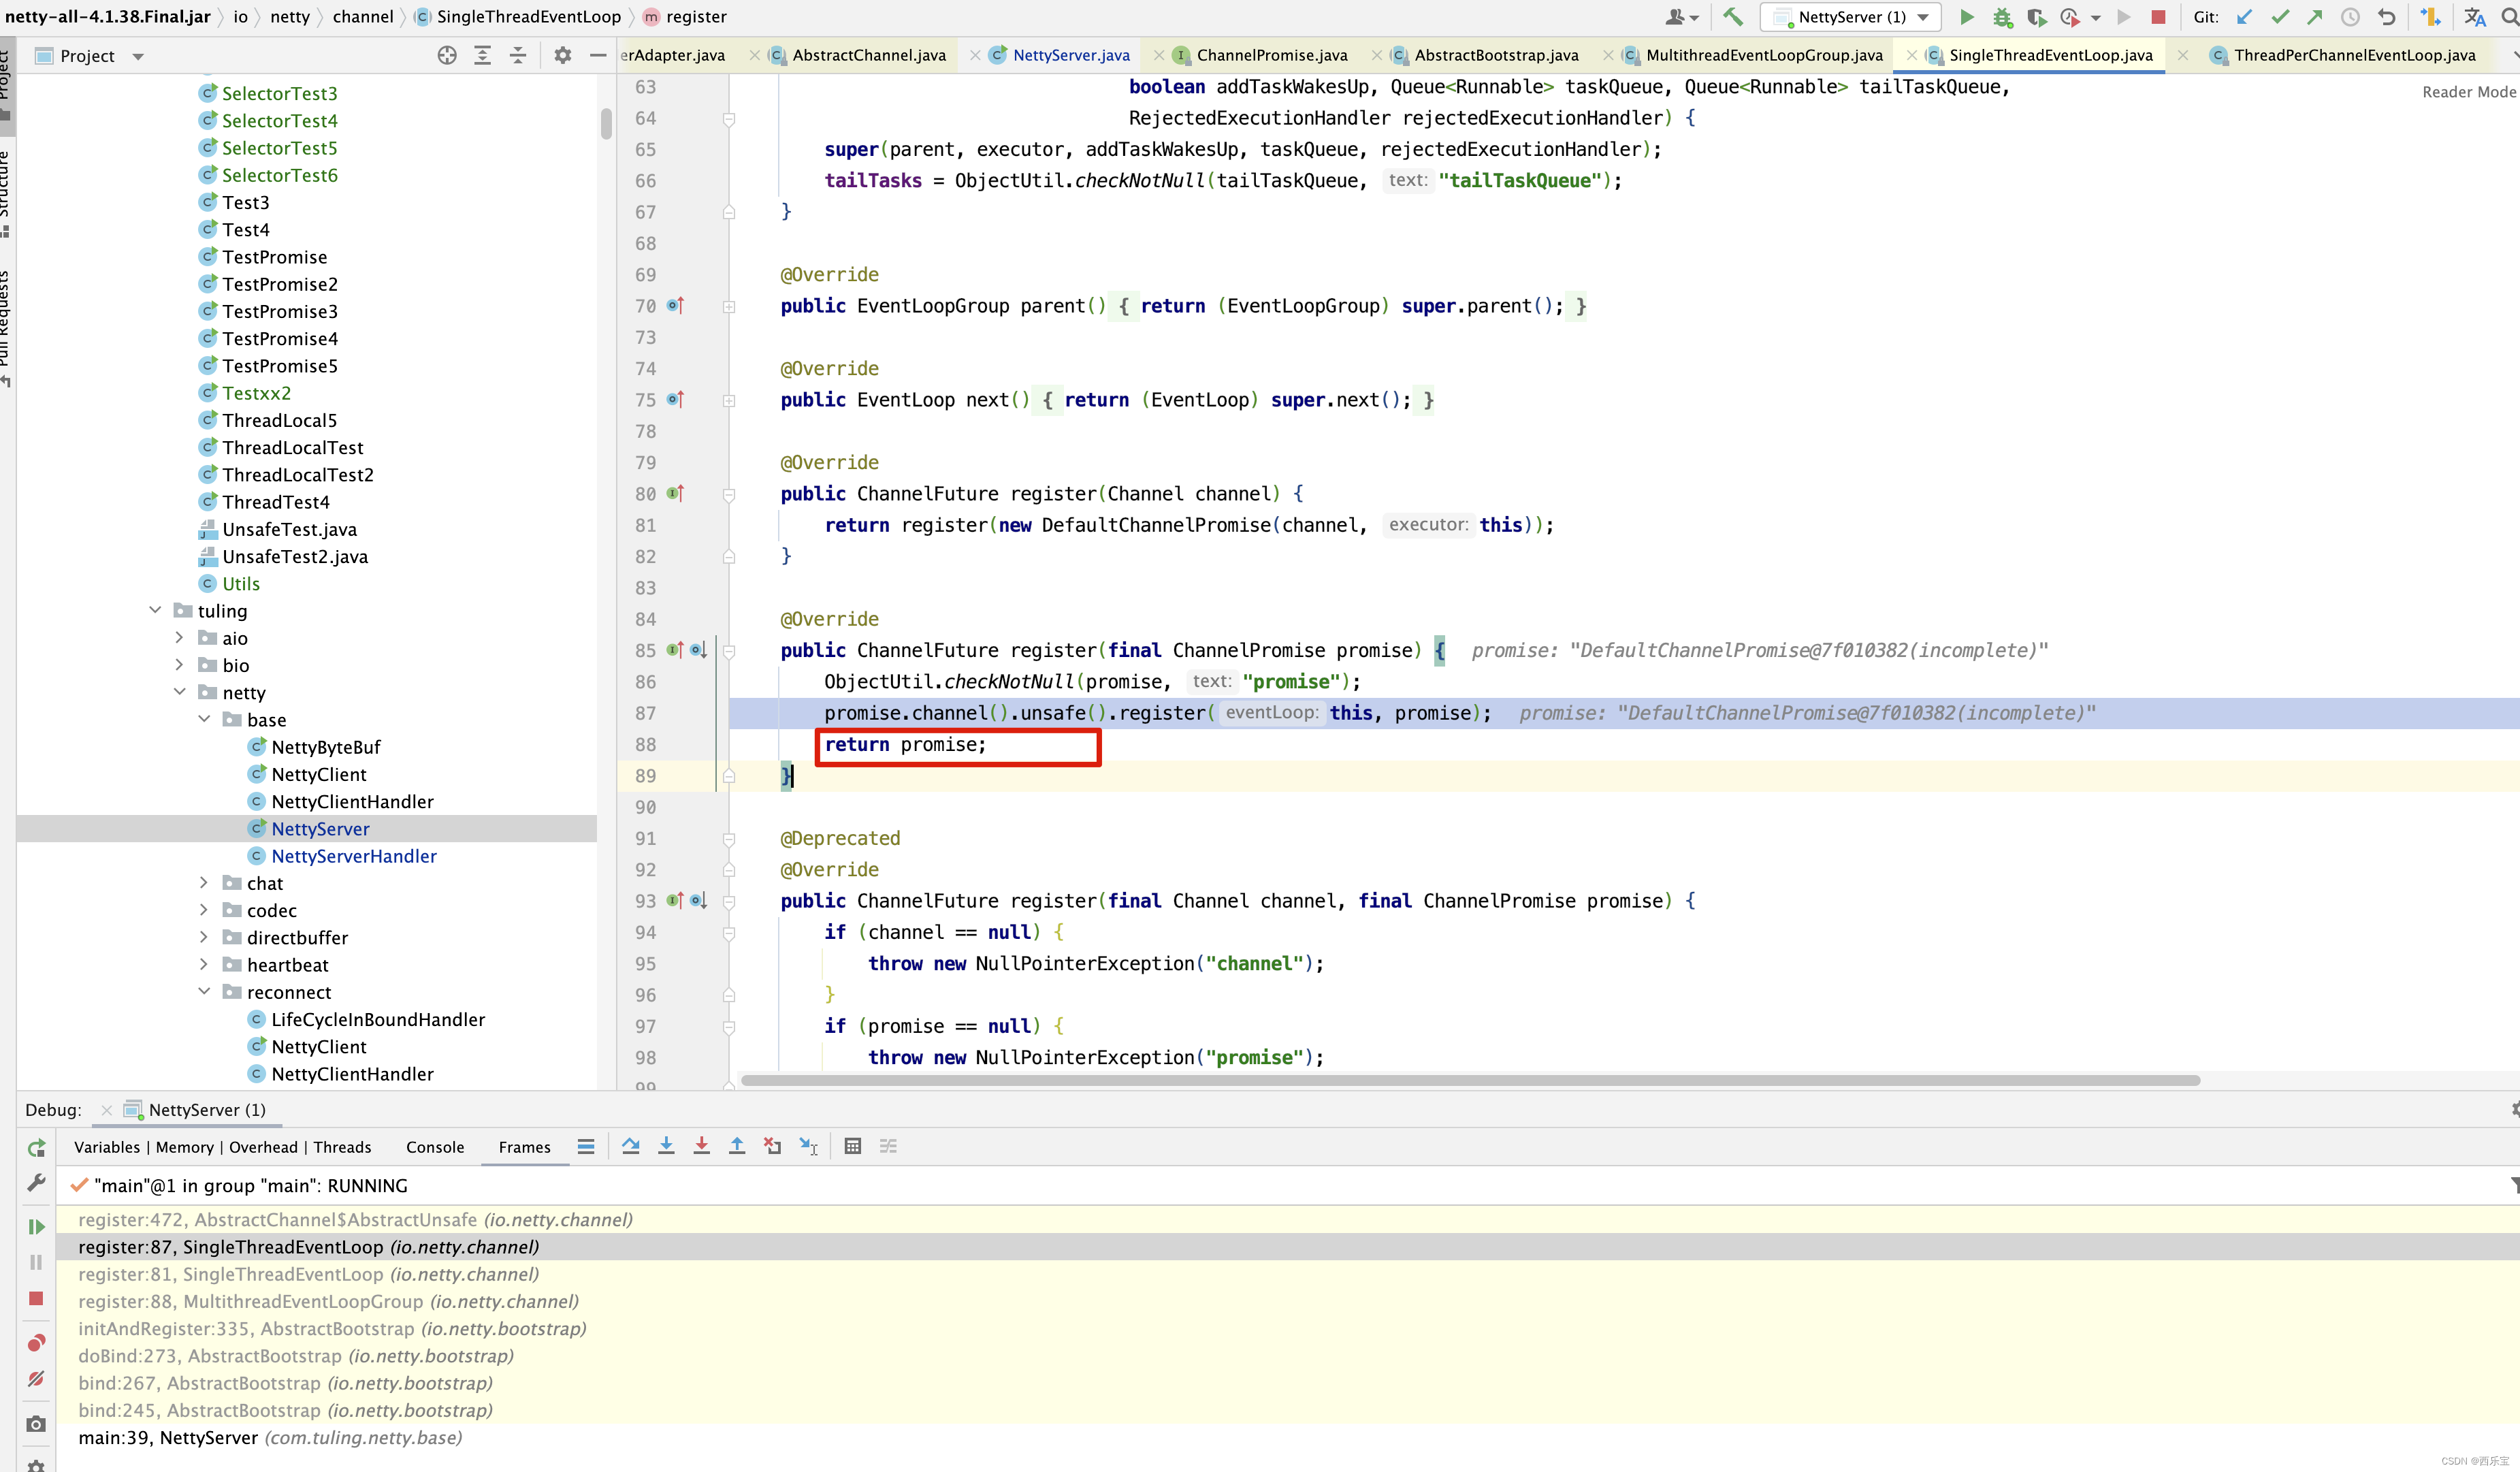Screen dimensions: 2520x1472
Task: Click the Git update project blue arrow
Action: click(2244, 17)
